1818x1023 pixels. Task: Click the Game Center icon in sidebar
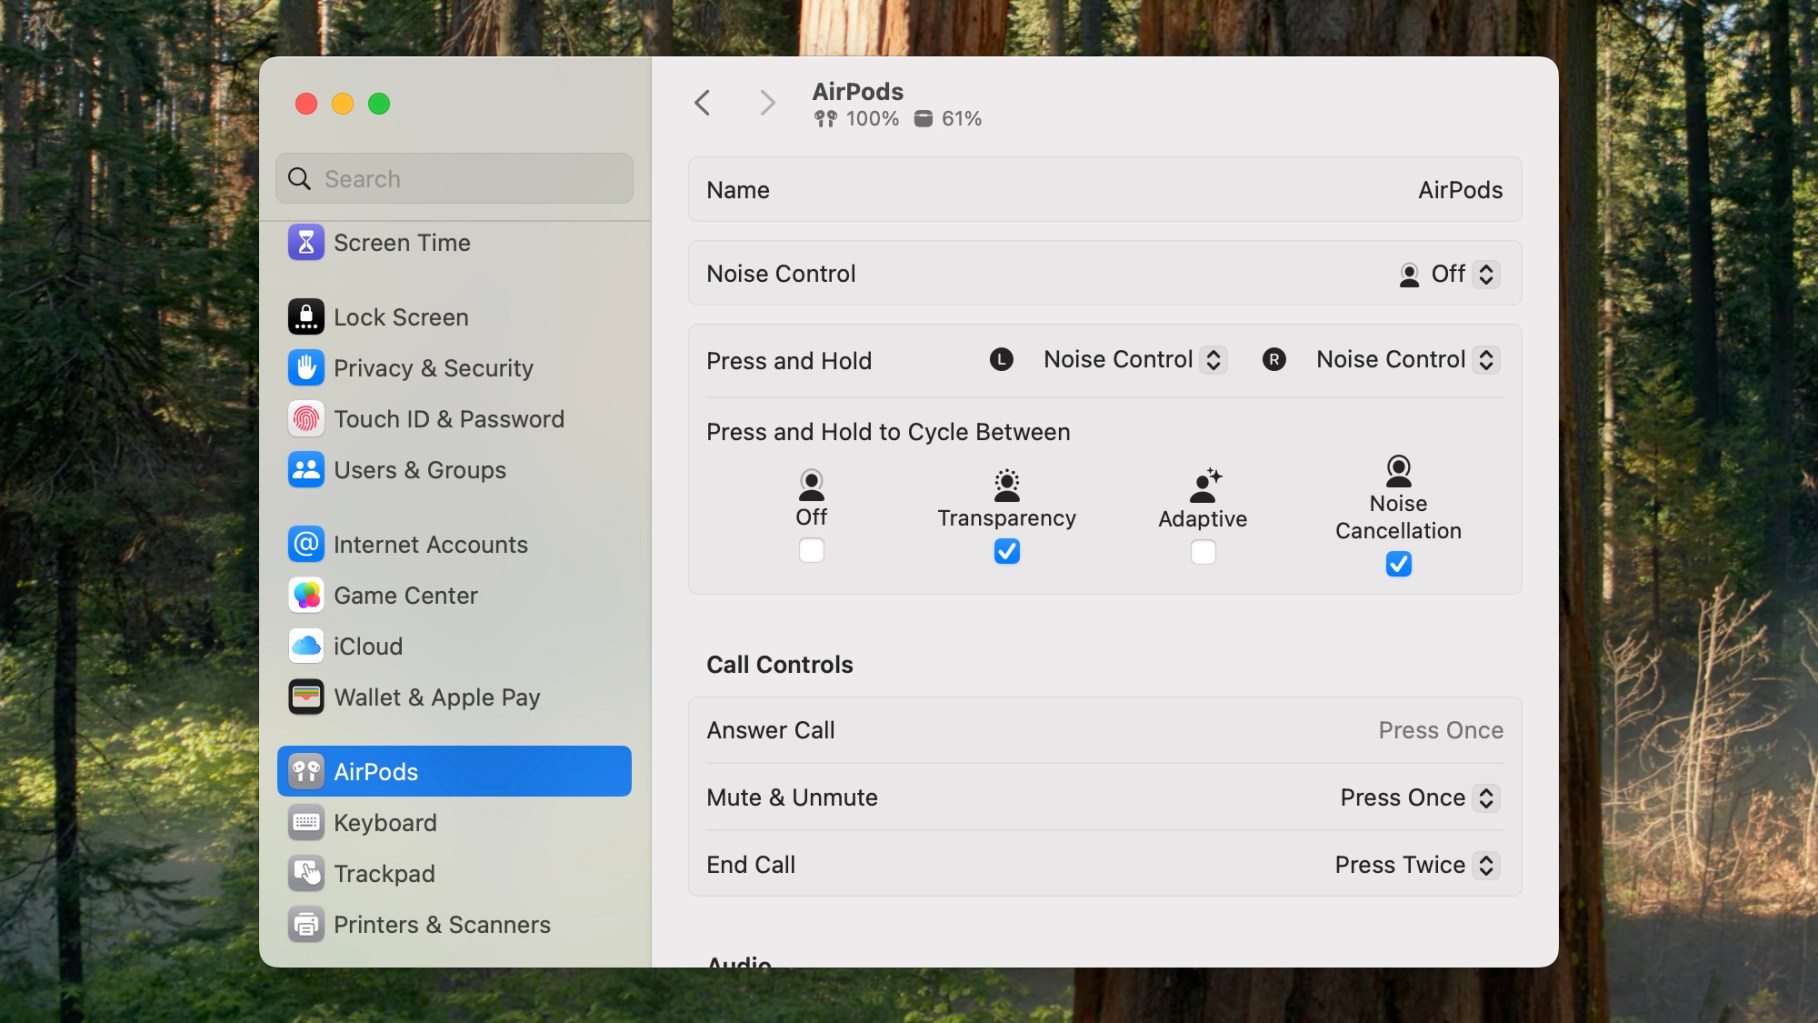click(306, 595)
